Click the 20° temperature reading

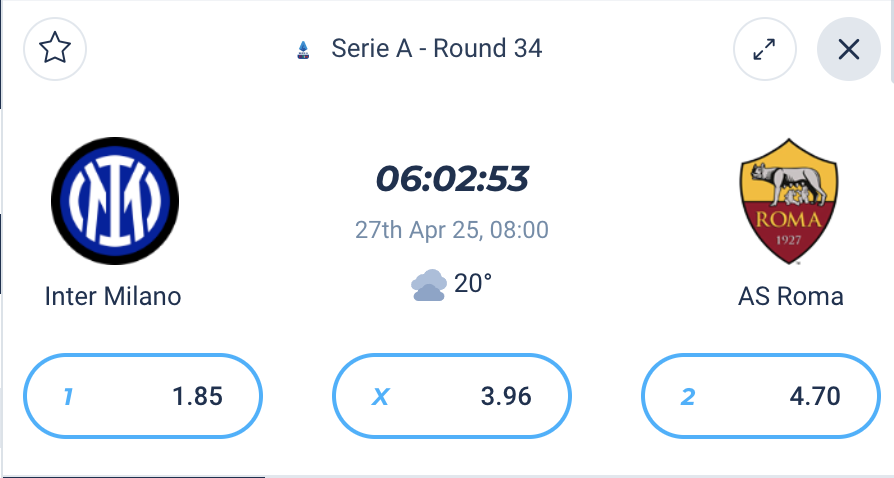[x=473, y=283]
